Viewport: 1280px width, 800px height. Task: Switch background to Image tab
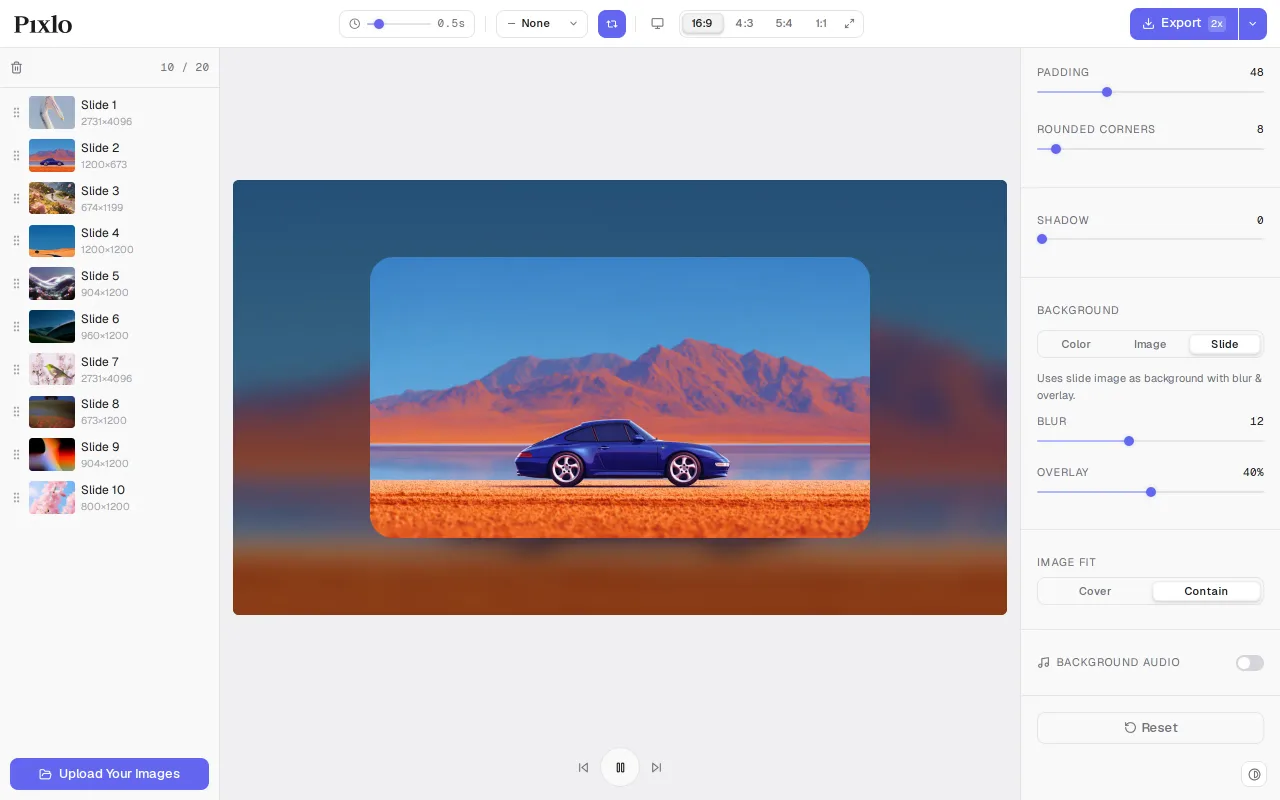pos(1150,344)
